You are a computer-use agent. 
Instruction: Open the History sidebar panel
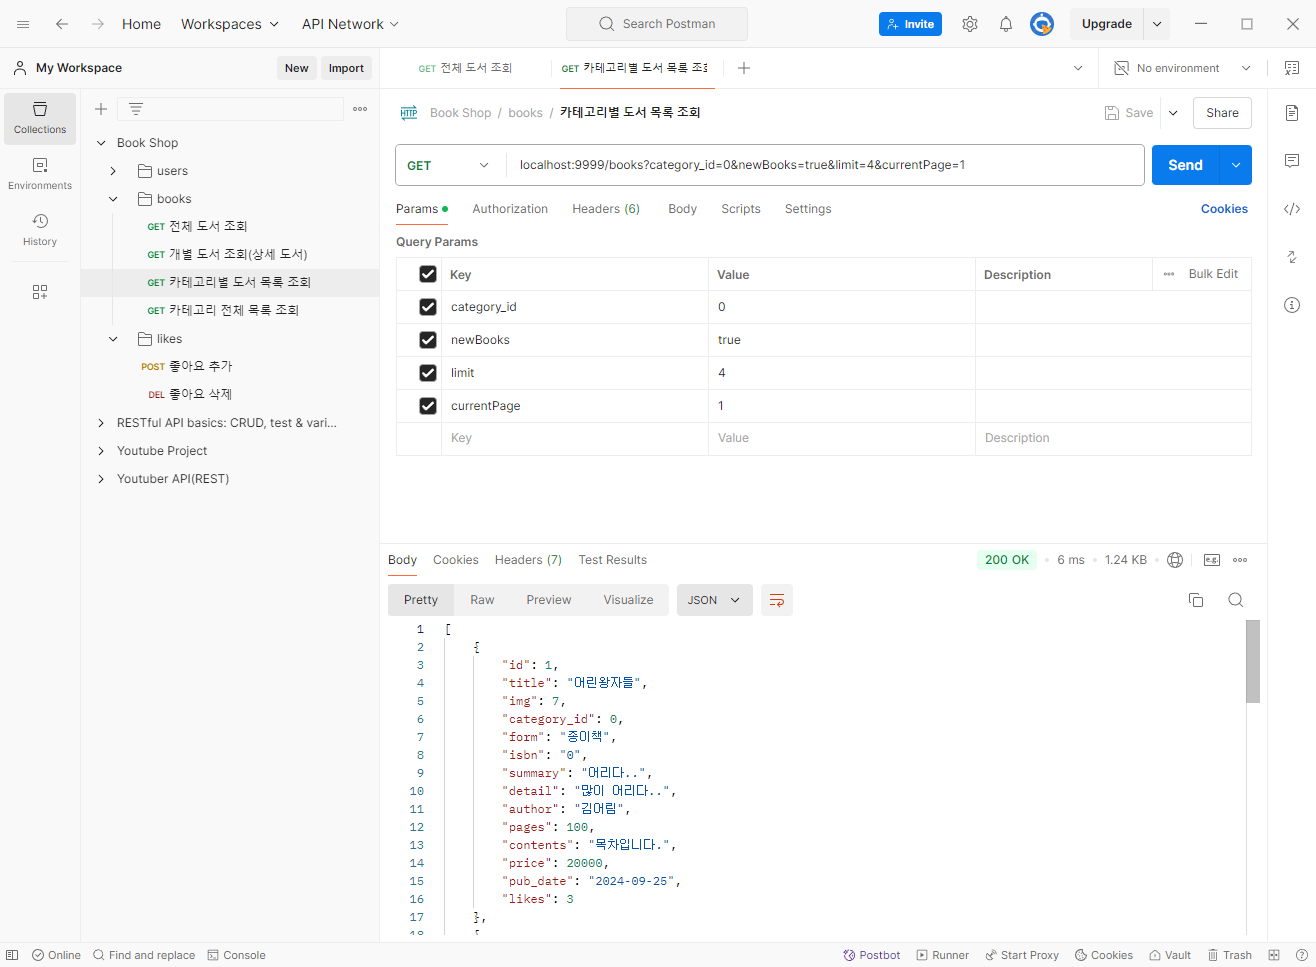coord(40,230)
